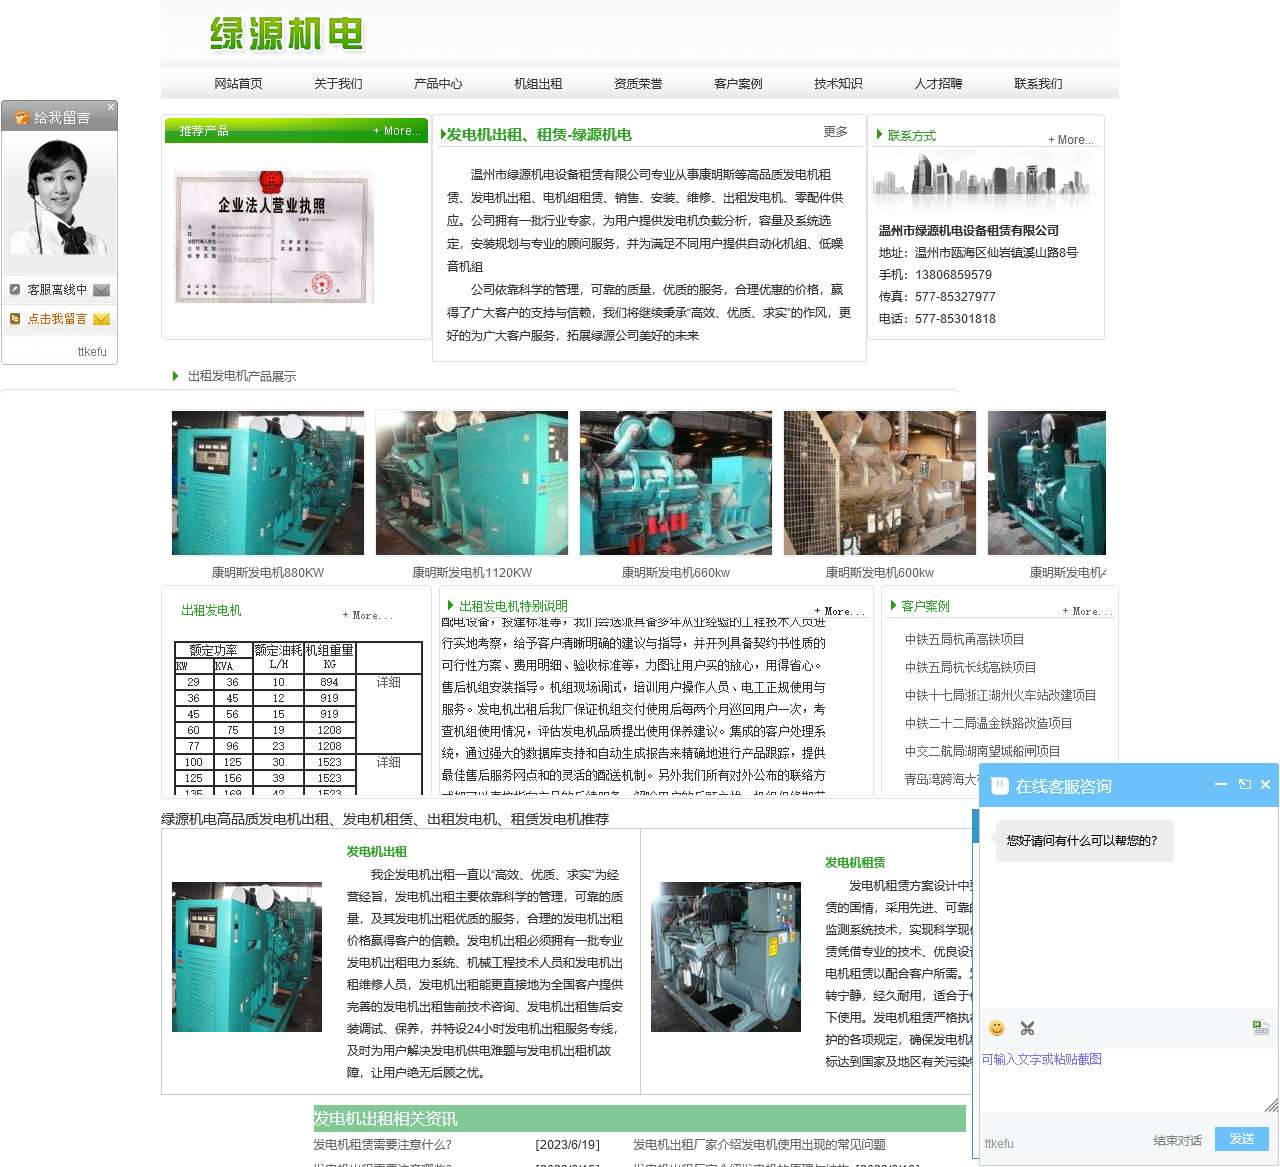This screenshot has height=1167, width=1280.
Task: Click 客服离线中 in the side panel
Action: [x=57, y=290]
